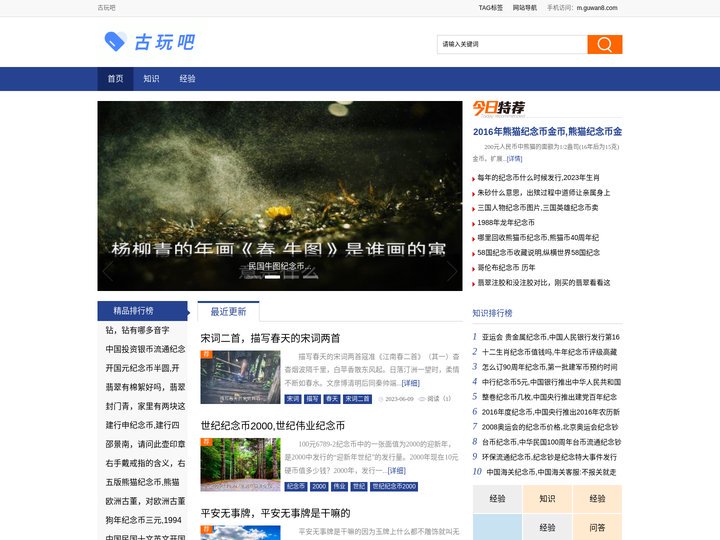720x540 pixels.
Task: Click [详细] link in 宋词二首 summary
Action: pos(411,383)
